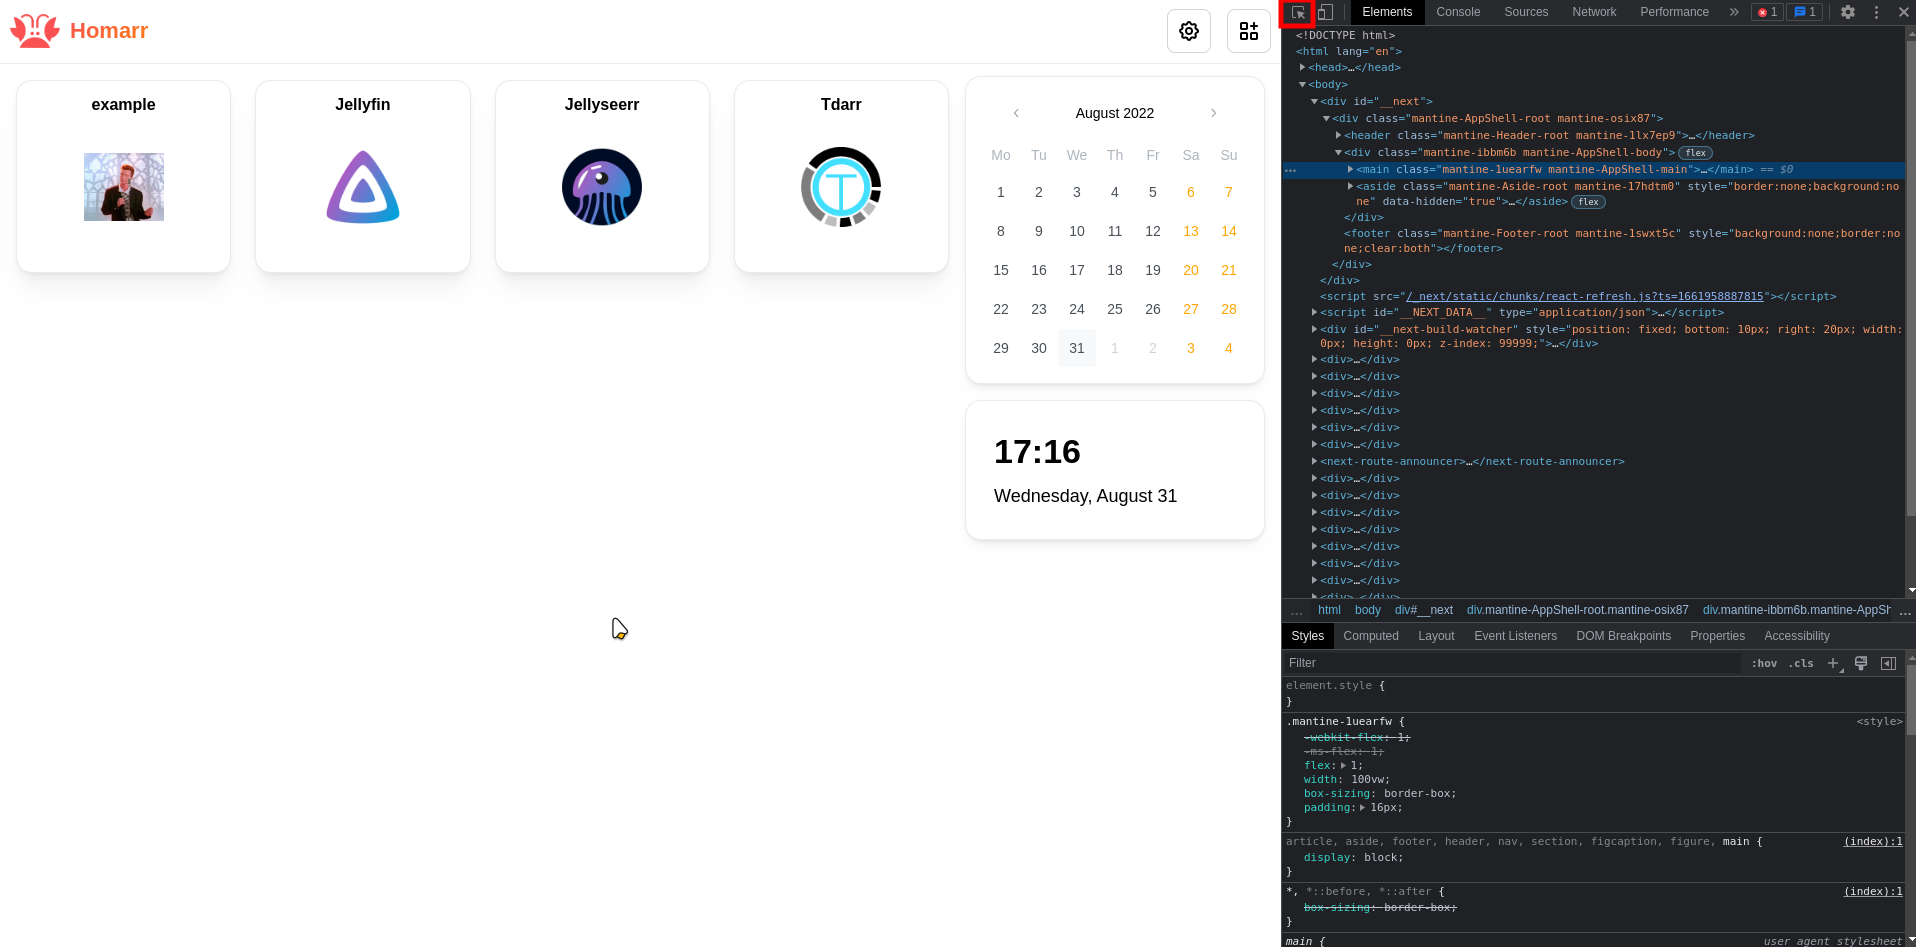
Task: Open the react-refresh.js script link
Action: pos(1585,296)
